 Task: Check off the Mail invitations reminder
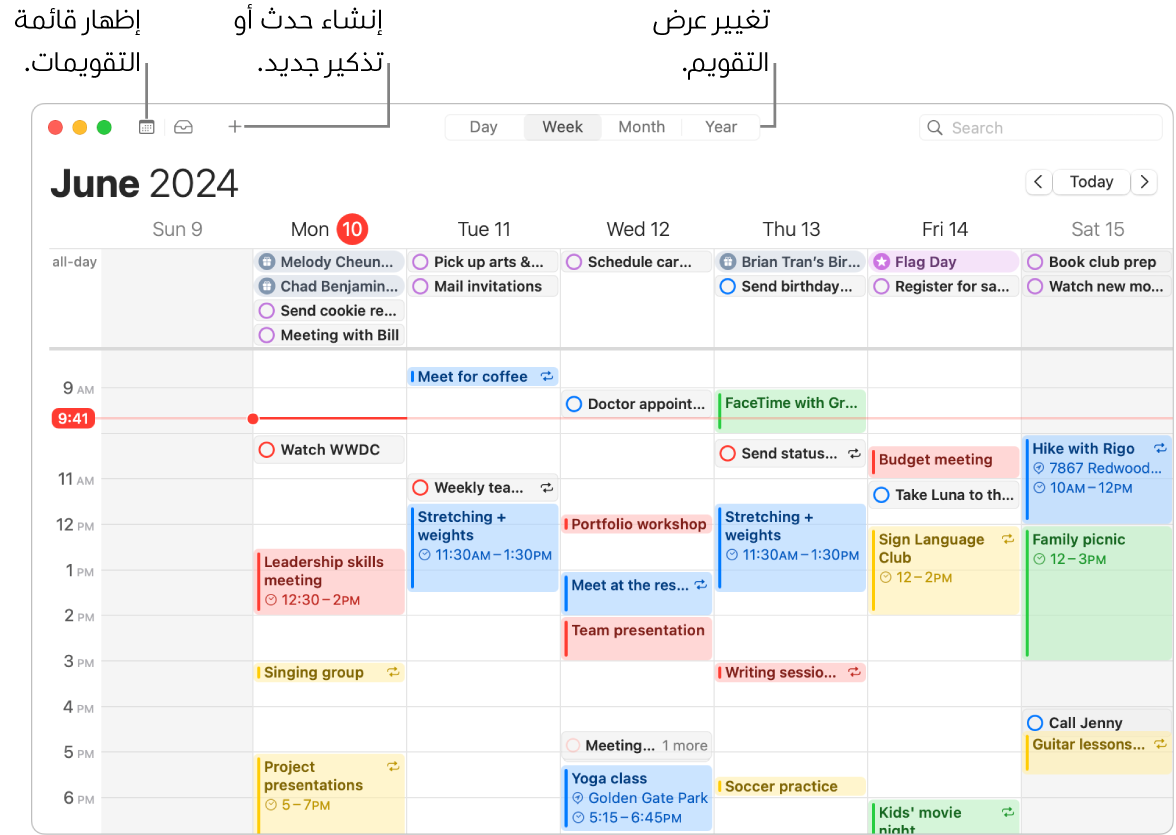tap(418, 285)
